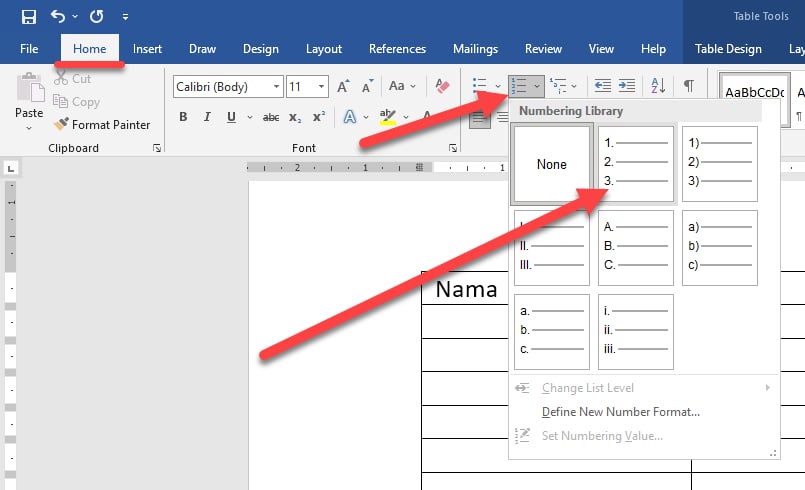Toggle Bold formatting
Screen dimensions: 805x490
(x=183, y=117)
